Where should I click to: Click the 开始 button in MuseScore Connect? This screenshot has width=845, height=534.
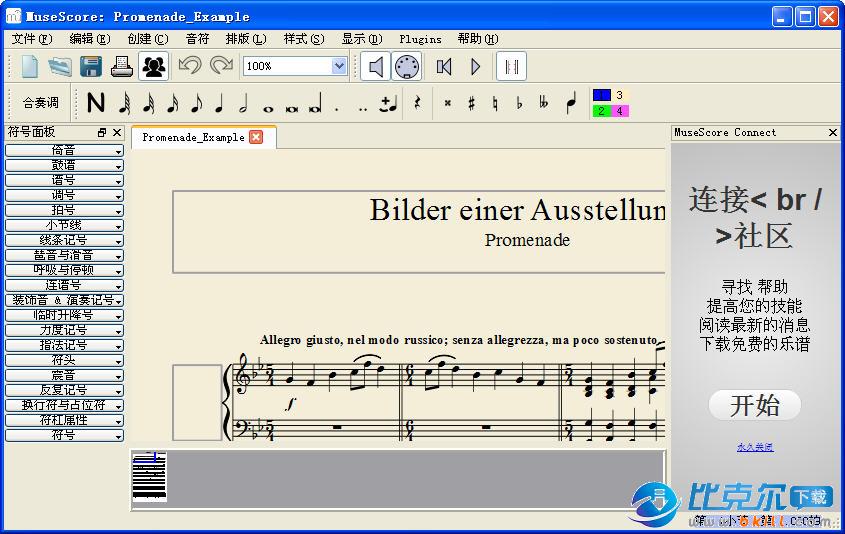755,405
